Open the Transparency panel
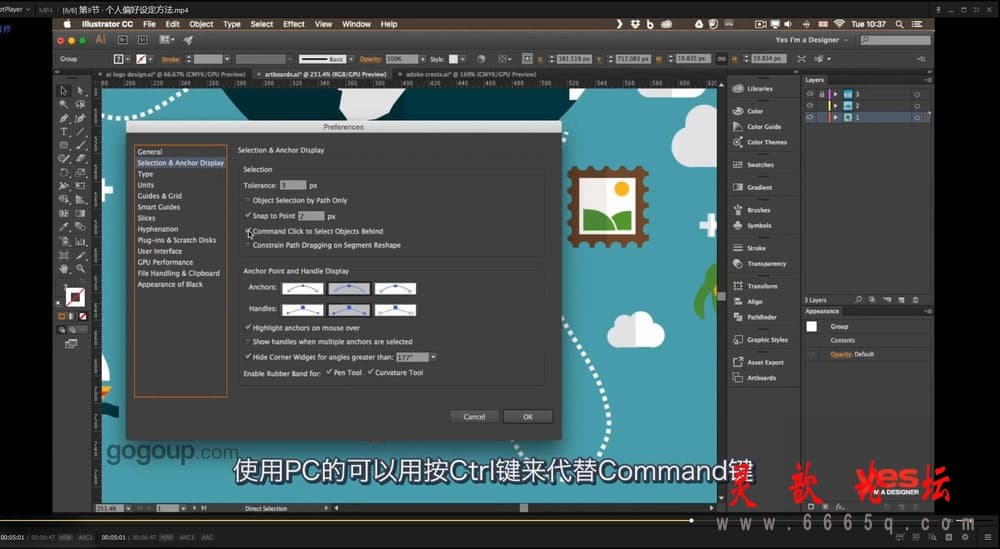The image size is (1000, 549). point(760,264)
